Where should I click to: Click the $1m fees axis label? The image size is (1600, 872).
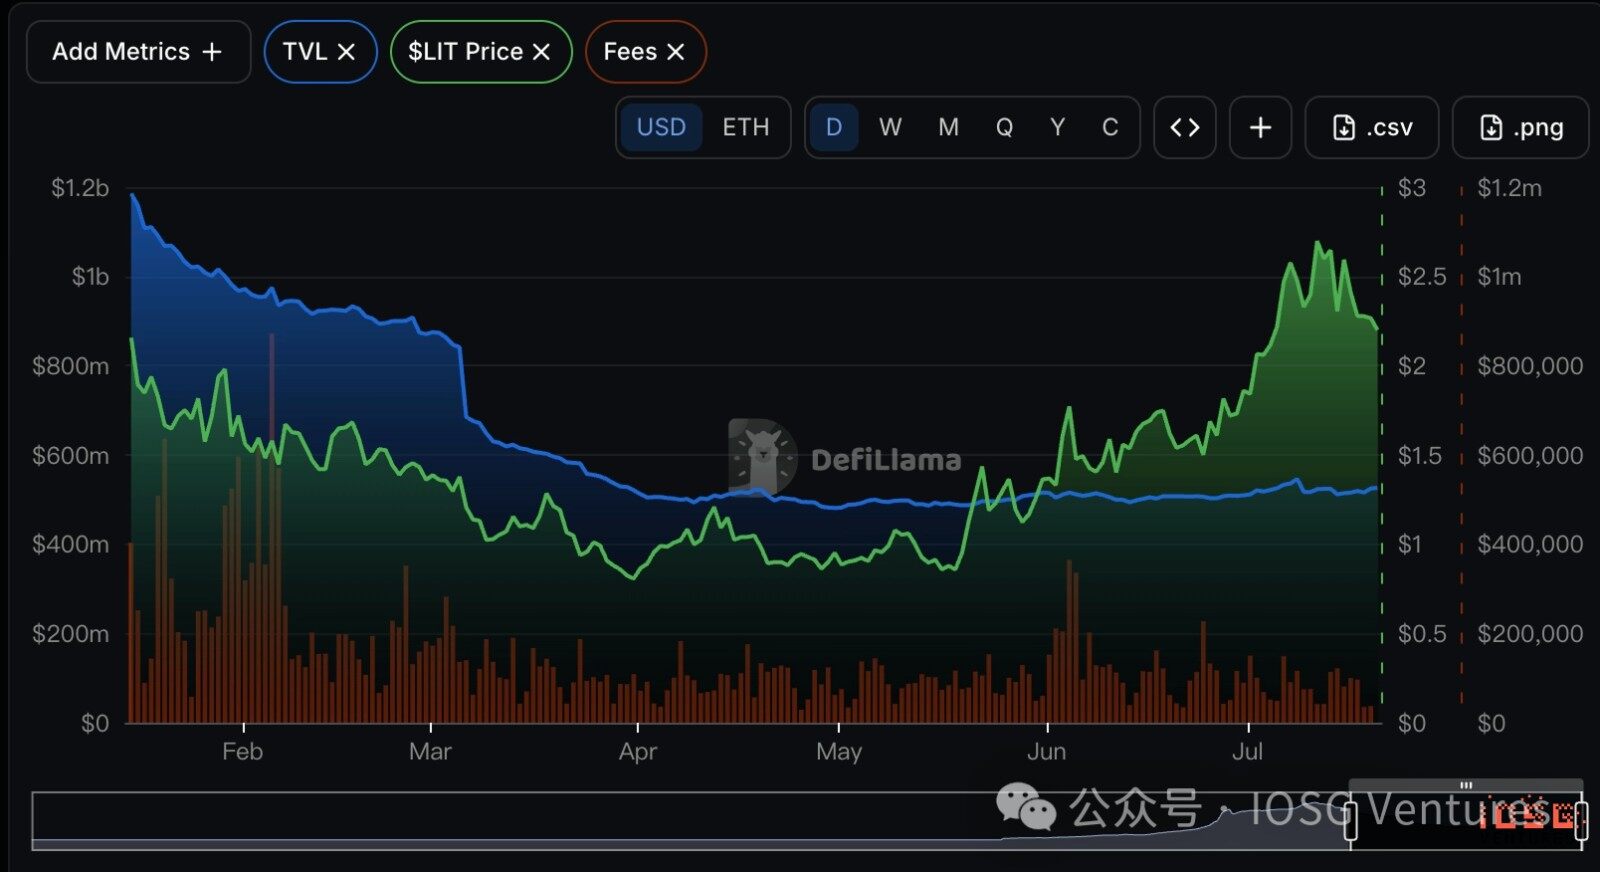(x=1500, y=277)
